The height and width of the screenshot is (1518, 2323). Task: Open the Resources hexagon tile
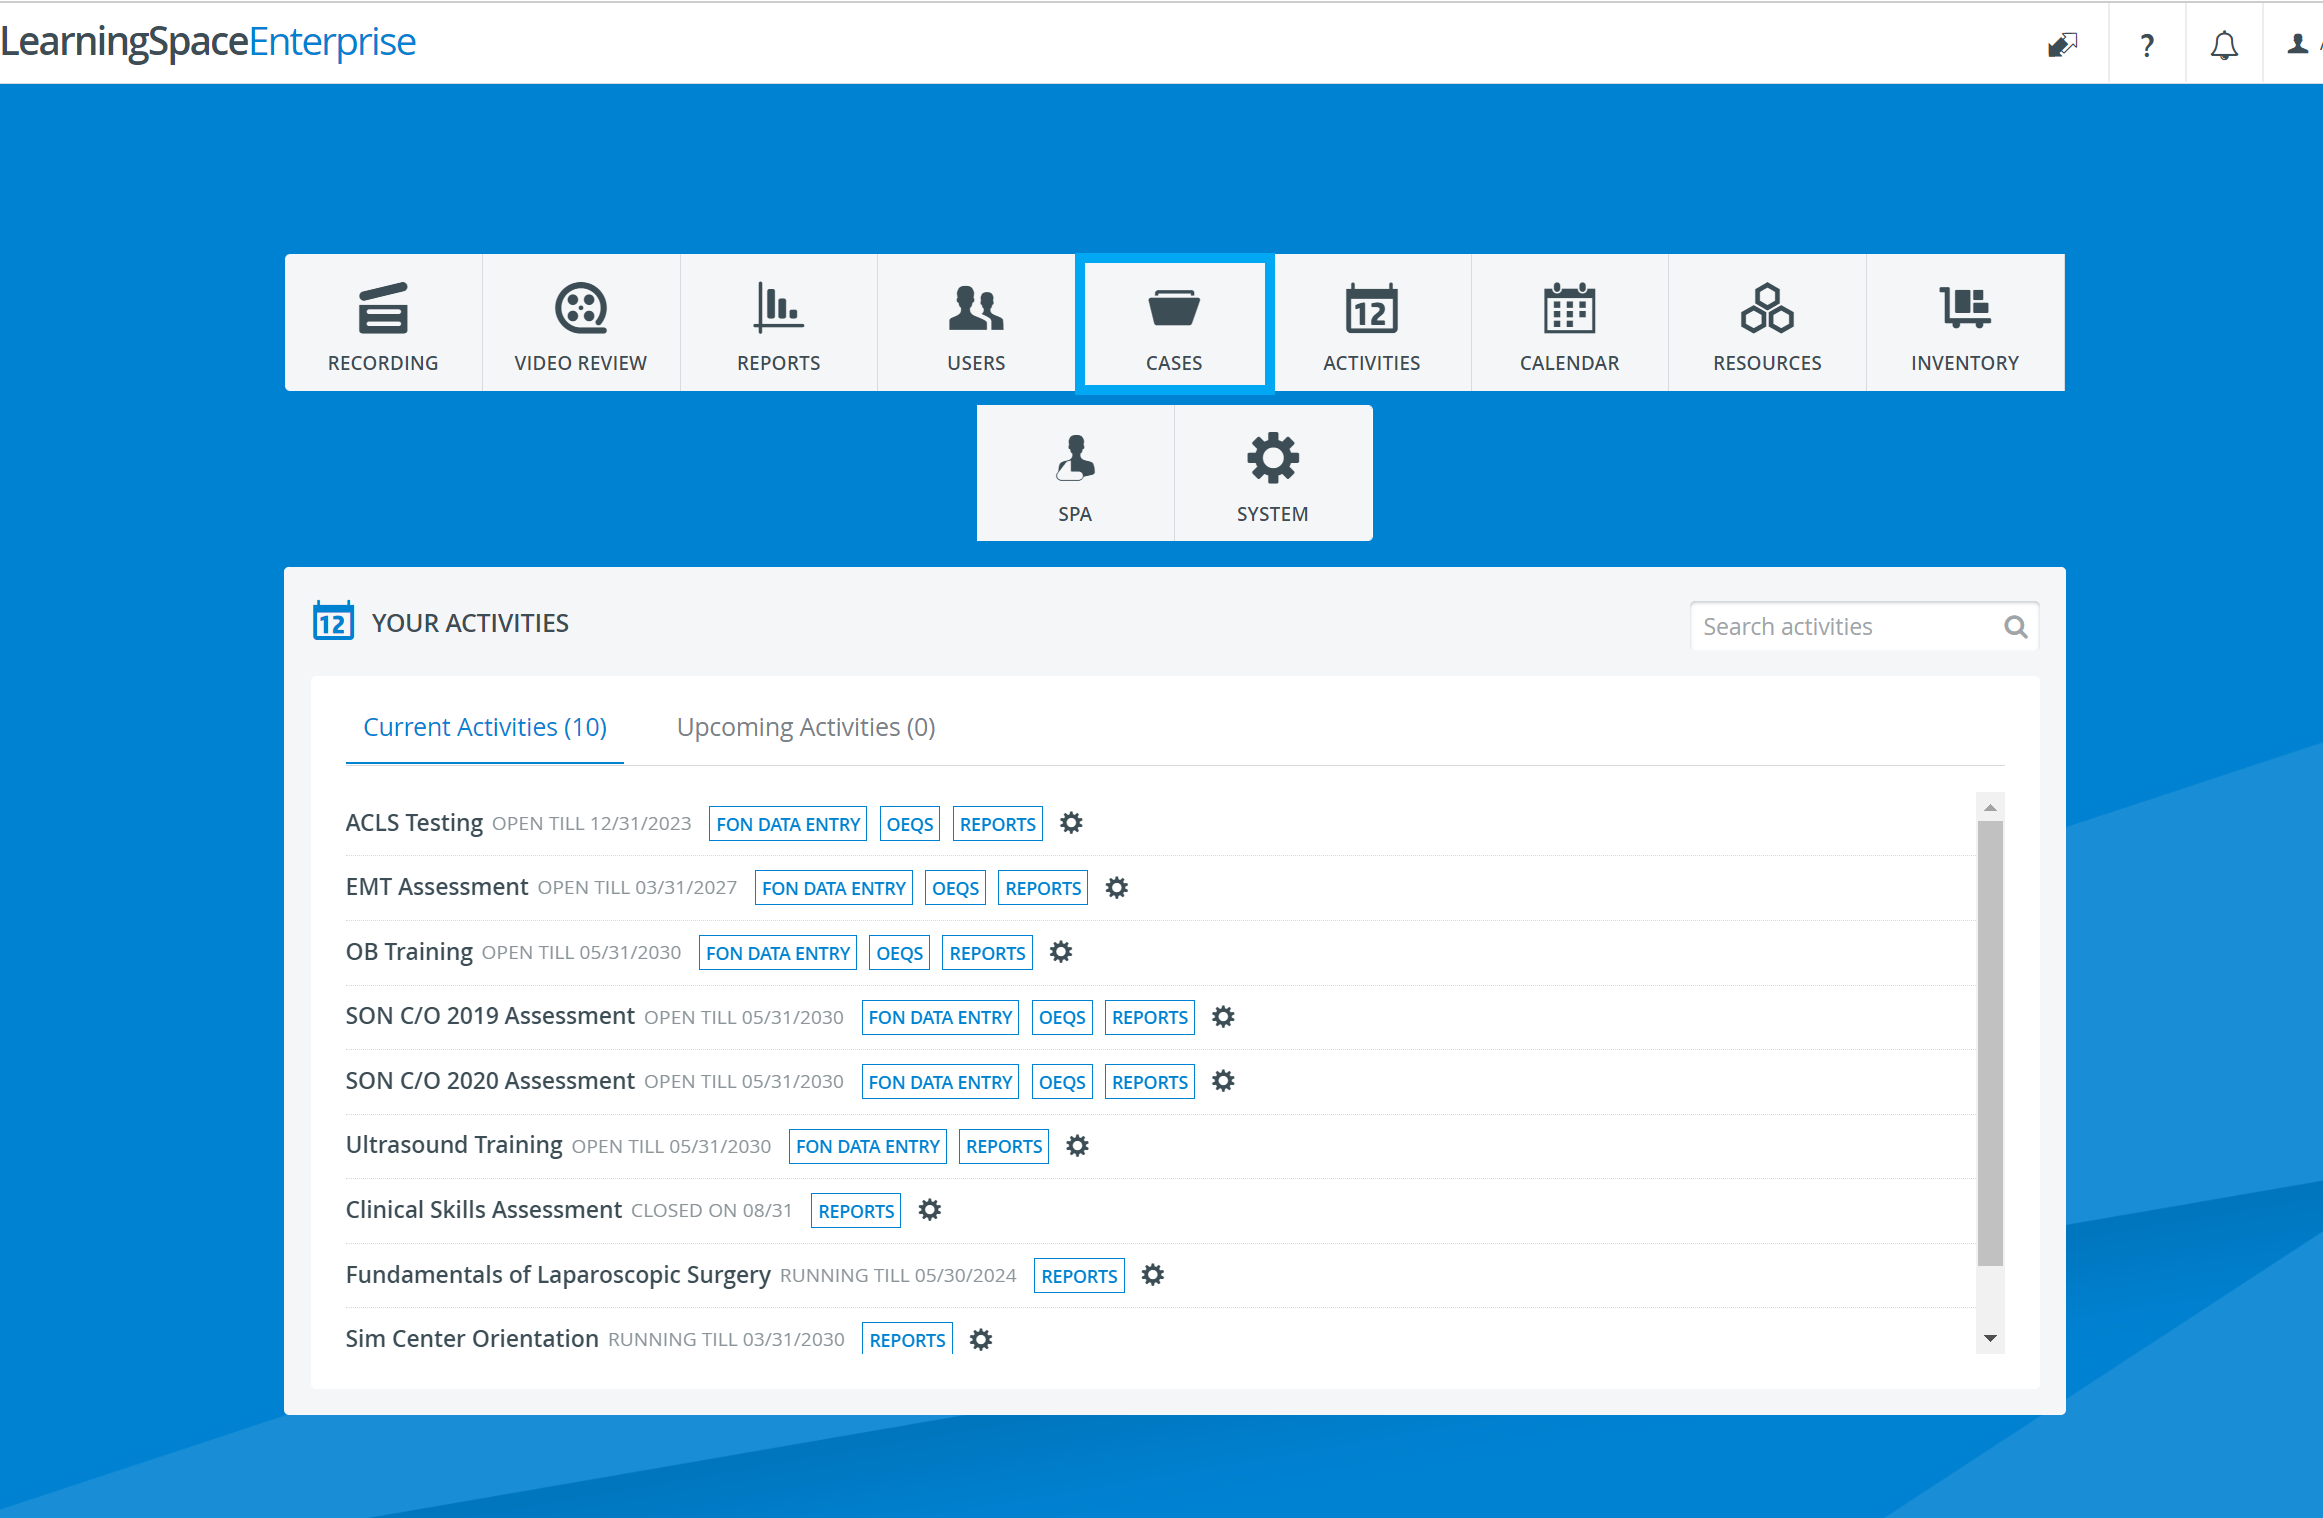point(1767,323)
